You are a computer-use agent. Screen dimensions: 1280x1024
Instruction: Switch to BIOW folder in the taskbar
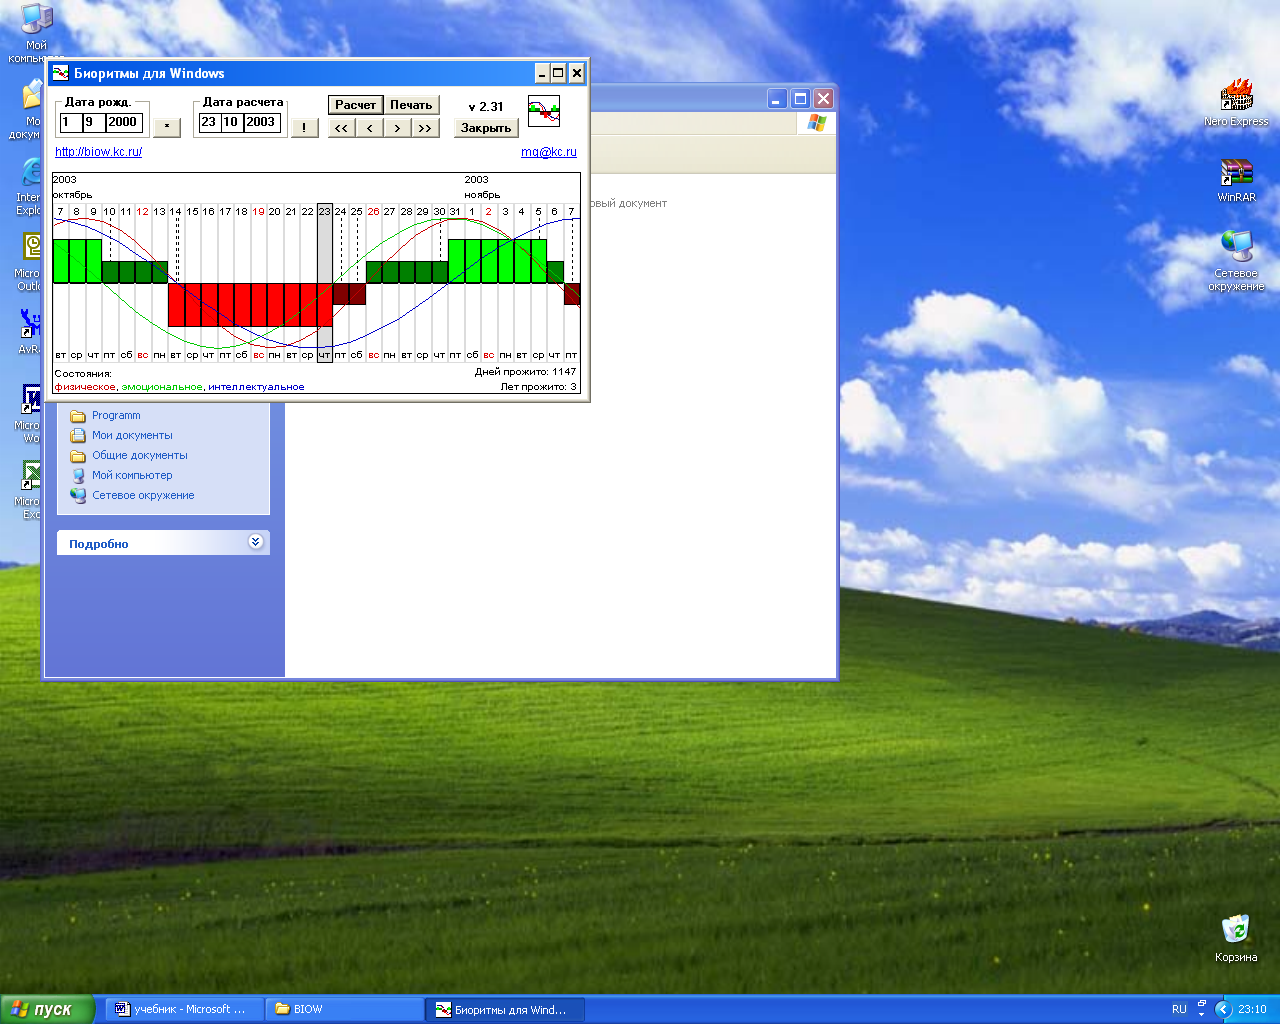(344, 1009)
